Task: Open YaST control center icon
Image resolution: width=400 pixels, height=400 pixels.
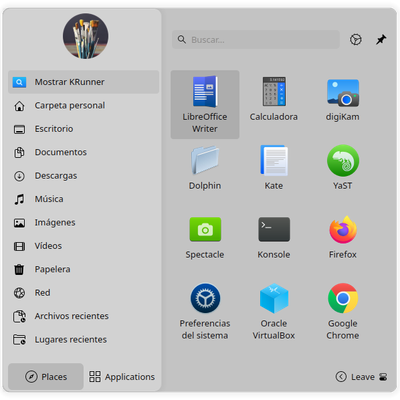Action: point(343,167)
